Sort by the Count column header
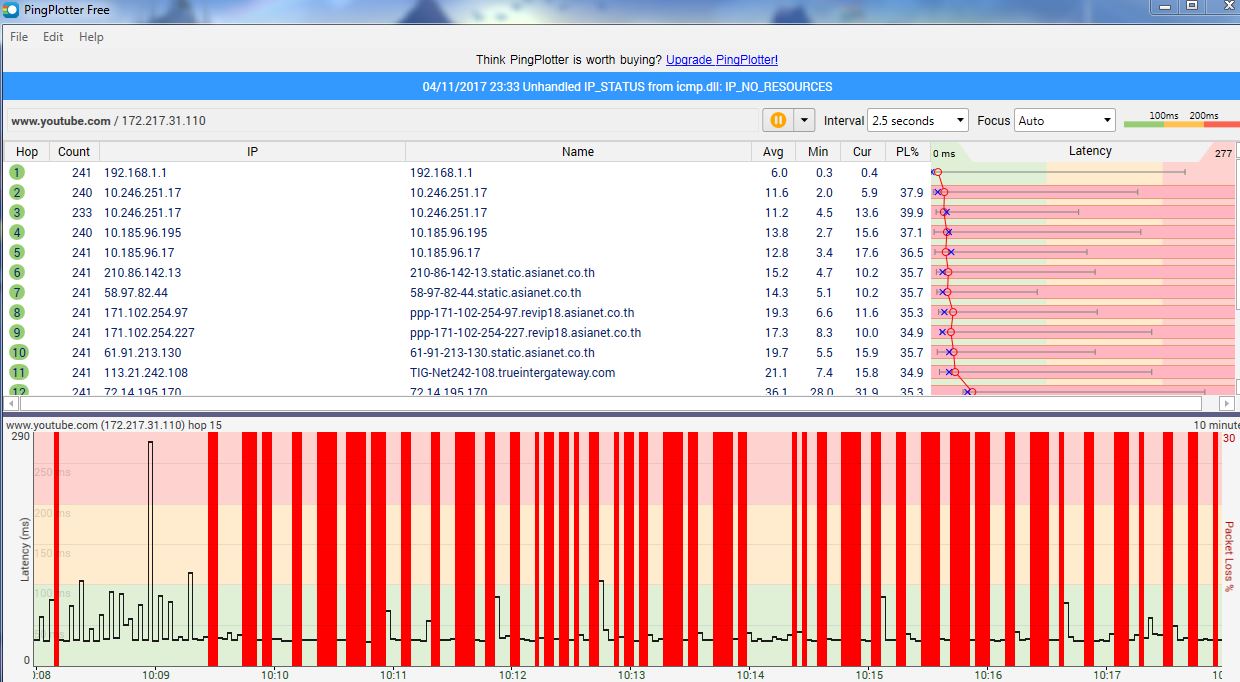 point(74,152)
